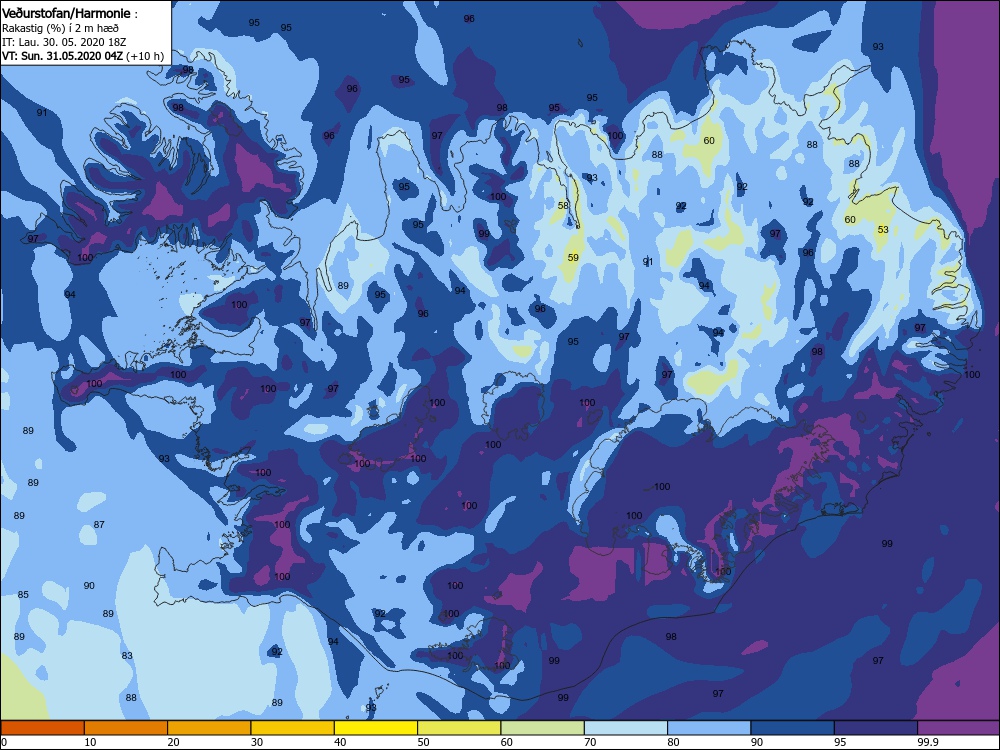Image resolution: width=1000 pixels, height=750 pixels.
Task: Click the 'Veðurstofan/Harmonie' title text
Action: (67, 13)
